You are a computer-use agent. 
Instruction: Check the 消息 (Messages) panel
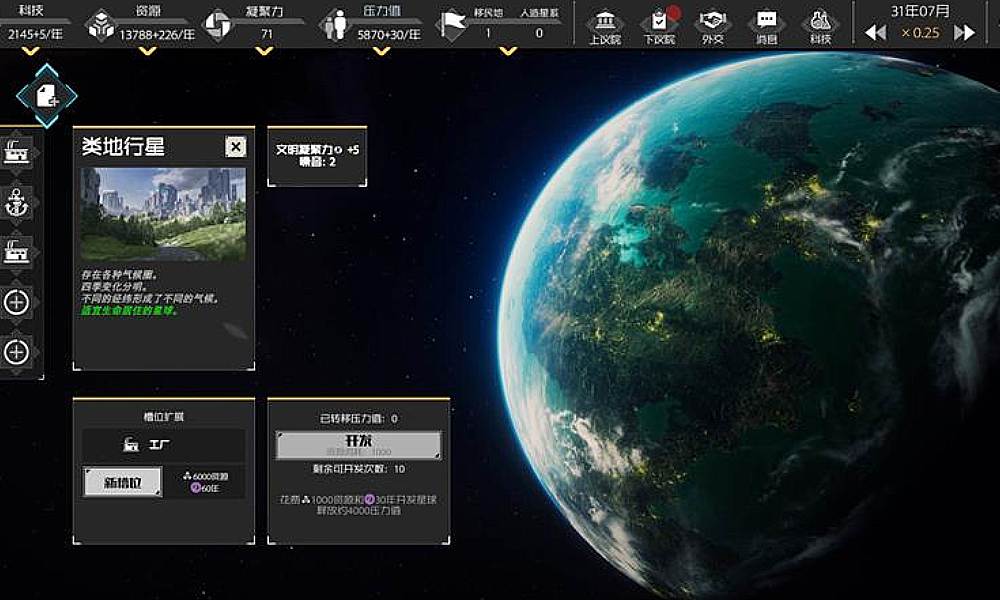(769, 23)
